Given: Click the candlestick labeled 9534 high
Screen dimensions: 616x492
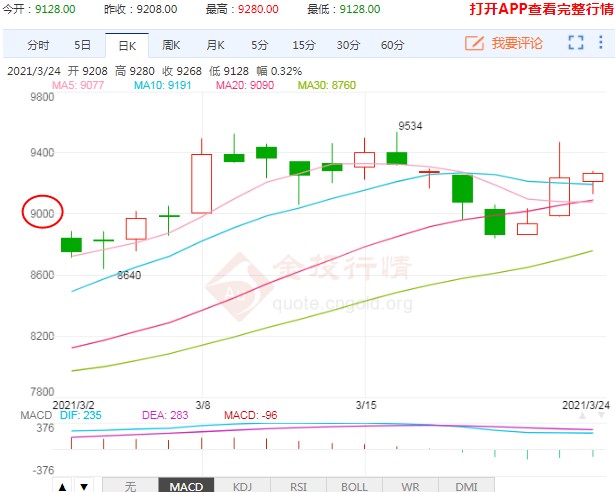Looking at the screenshot, I should click(x=396, y=157).
